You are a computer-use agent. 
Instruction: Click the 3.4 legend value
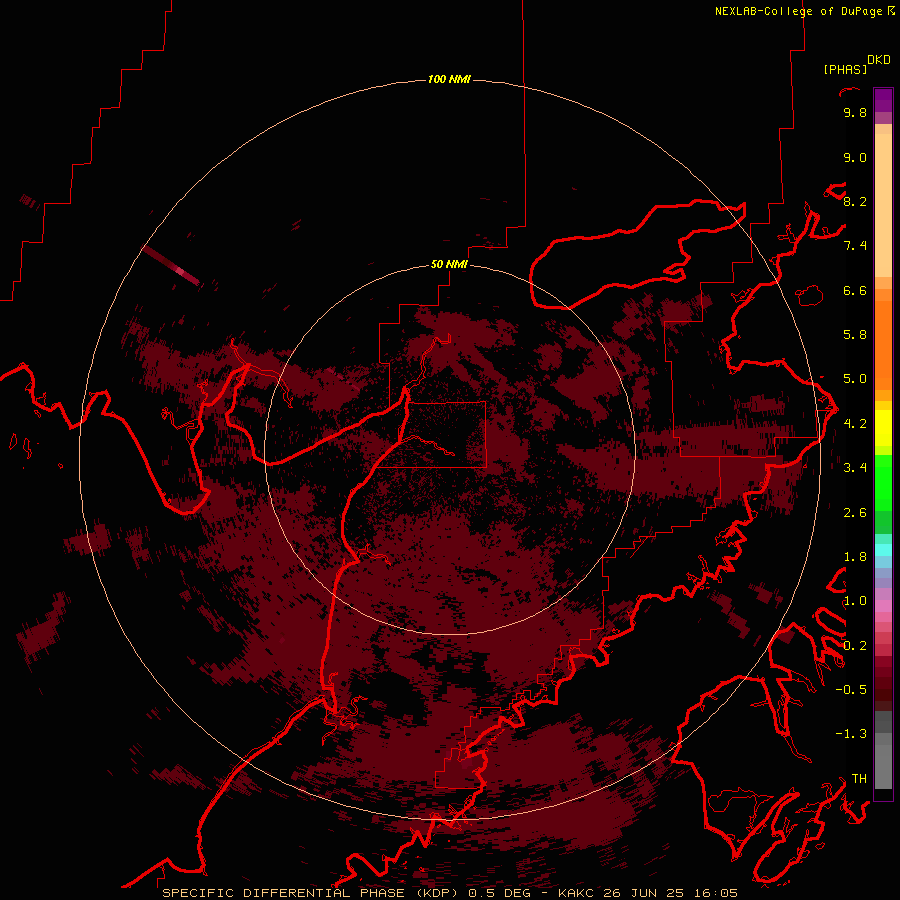click(855, 468)
